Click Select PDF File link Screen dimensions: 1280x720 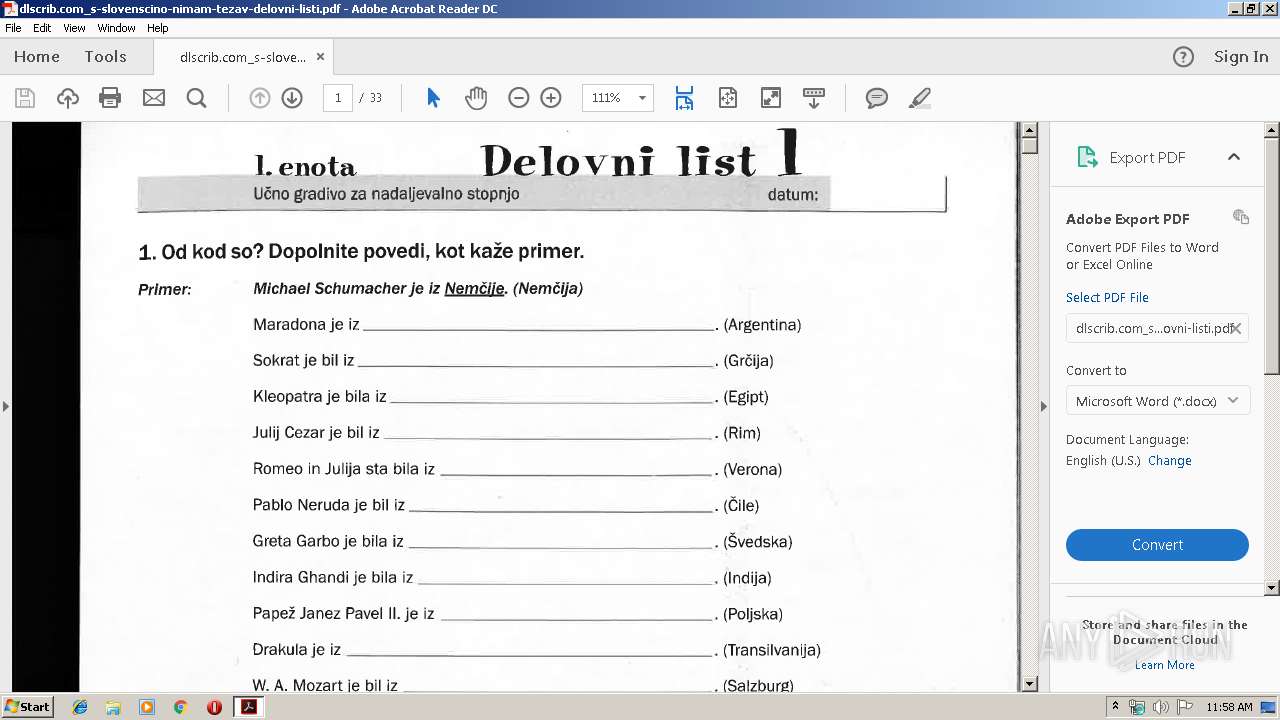tap(1107, 297)
